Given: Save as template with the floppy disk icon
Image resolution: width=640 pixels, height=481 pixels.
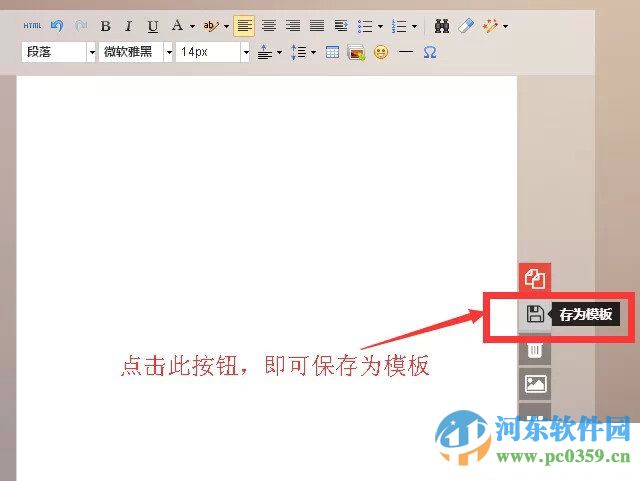Looking at the screenshot, I should coord(535,314).
